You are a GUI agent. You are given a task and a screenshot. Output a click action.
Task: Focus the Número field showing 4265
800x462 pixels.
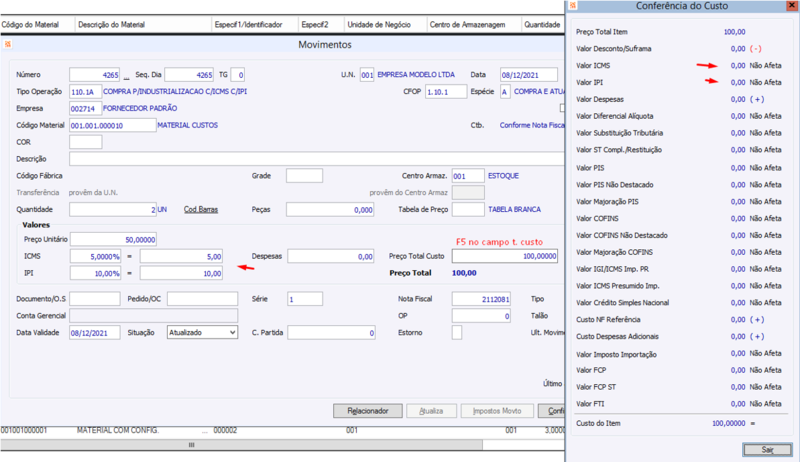[x=94, y=74]
